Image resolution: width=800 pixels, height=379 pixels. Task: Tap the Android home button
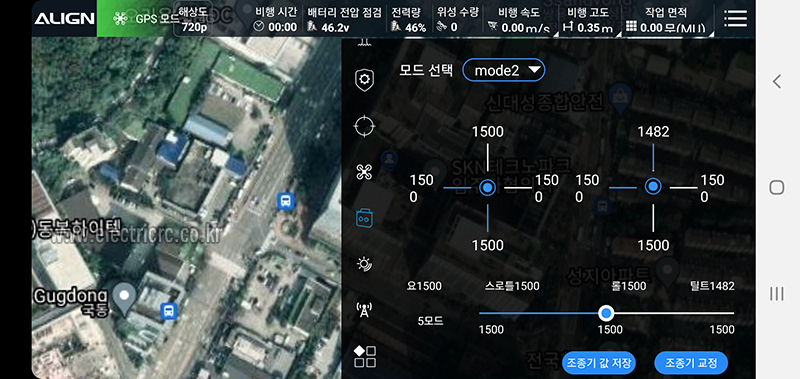pyautogui.click(x=777, y=187)
